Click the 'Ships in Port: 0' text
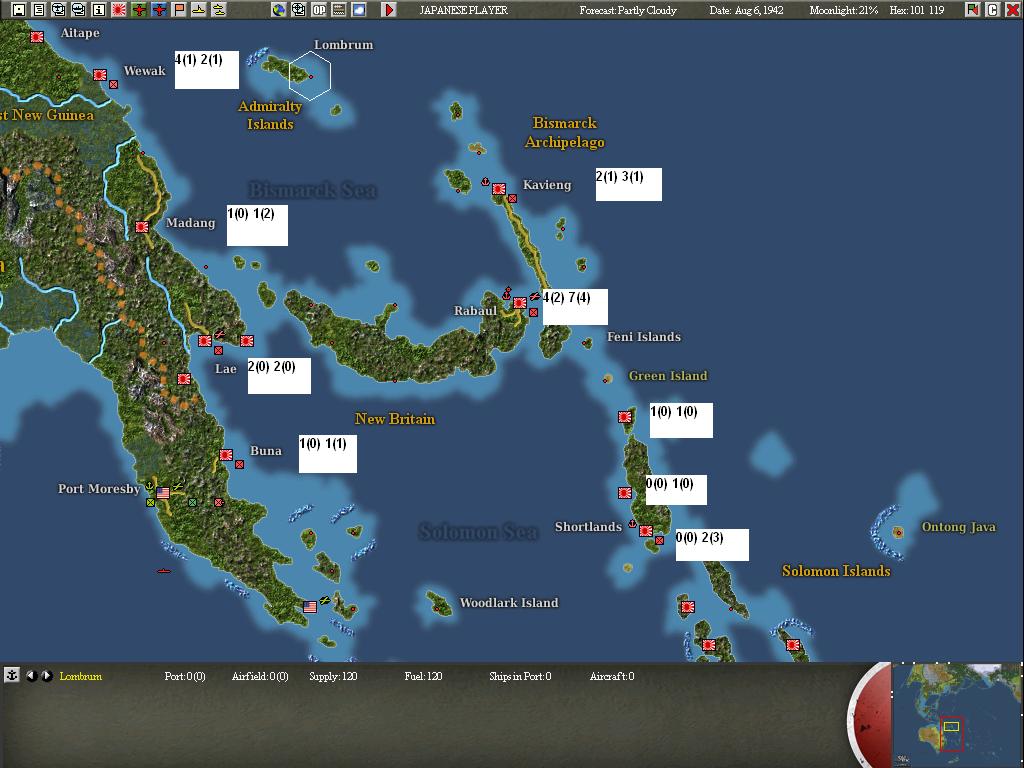This screenshot has width=1024, height=768. pyautogui.click(x=520, y=677)
